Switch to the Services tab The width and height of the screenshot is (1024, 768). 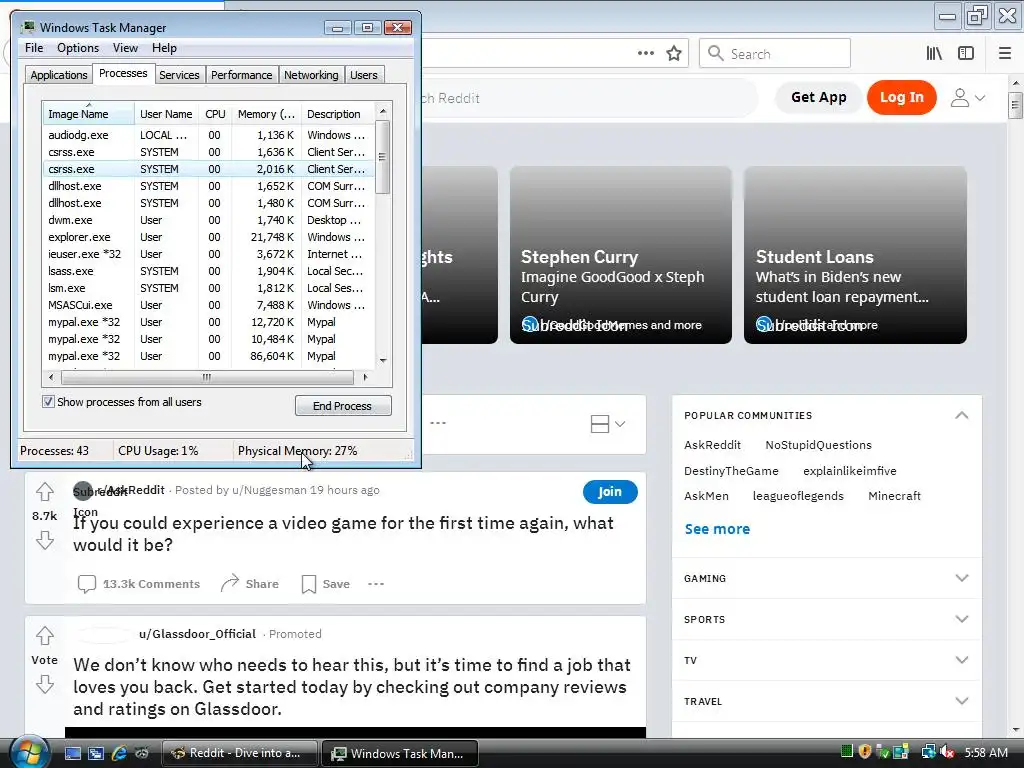pos(179,75)
